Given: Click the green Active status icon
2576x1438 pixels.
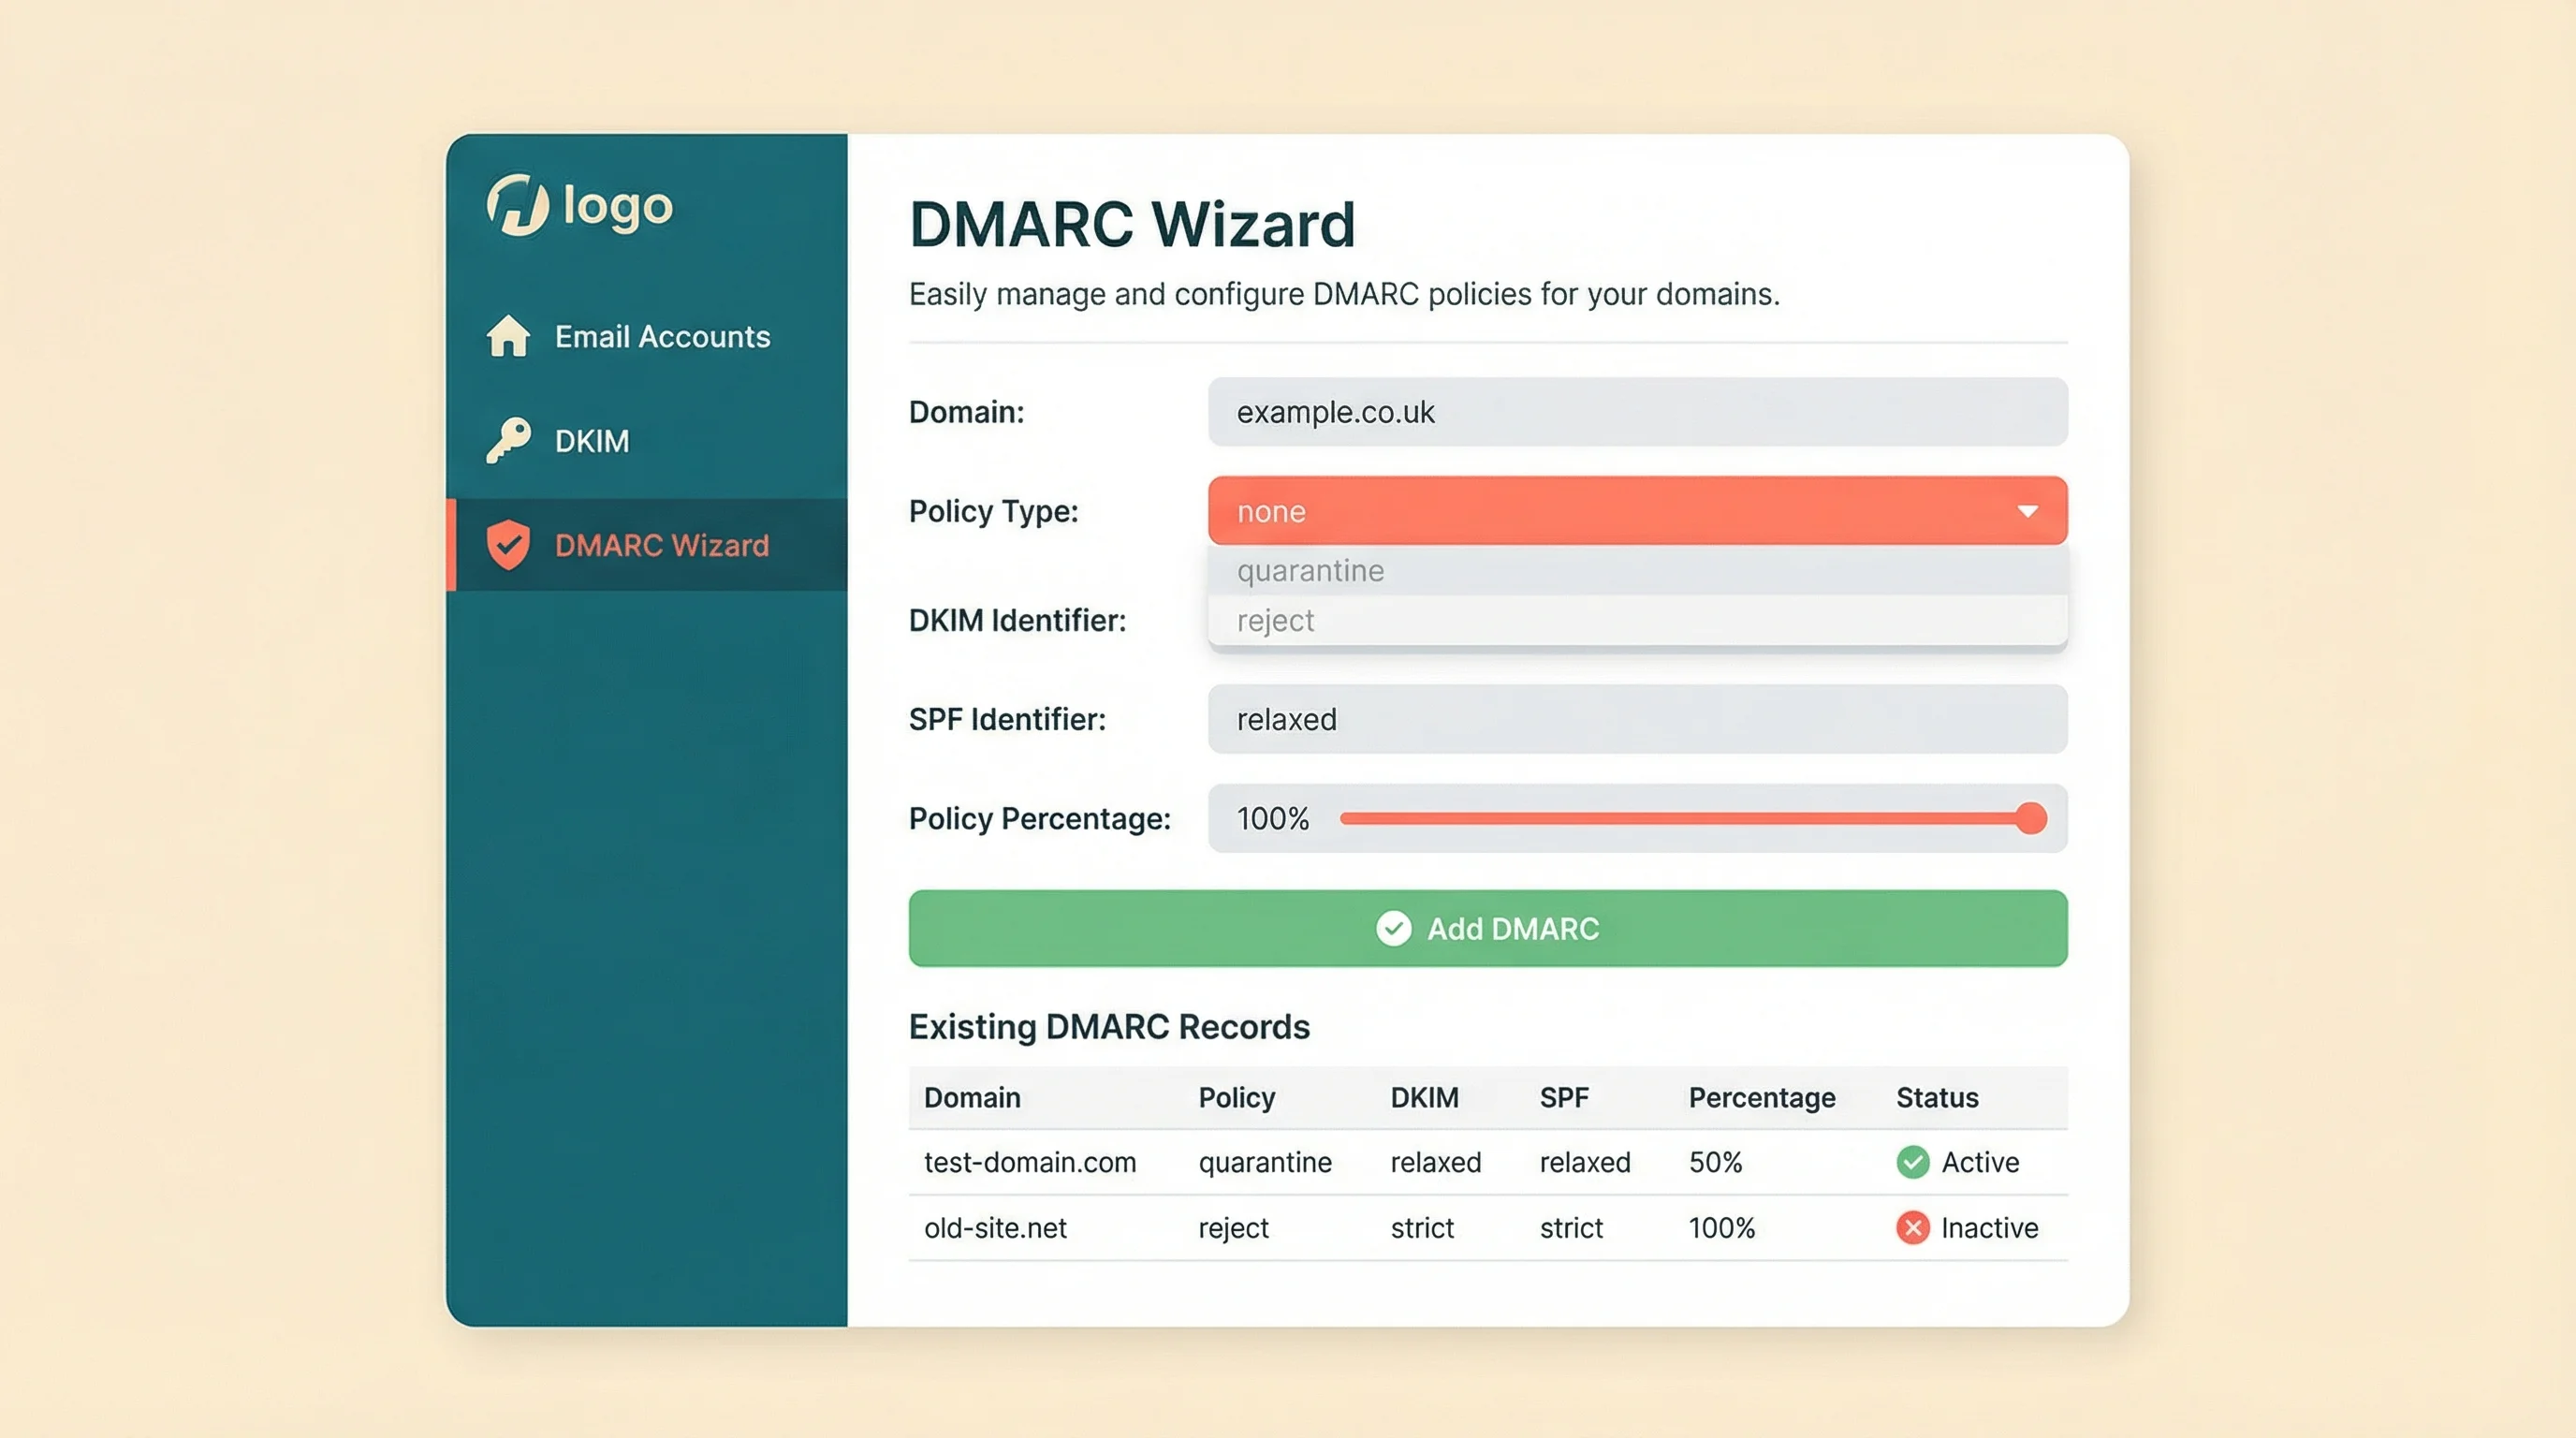Looking at the screenshot, I should point(1912,1162).
